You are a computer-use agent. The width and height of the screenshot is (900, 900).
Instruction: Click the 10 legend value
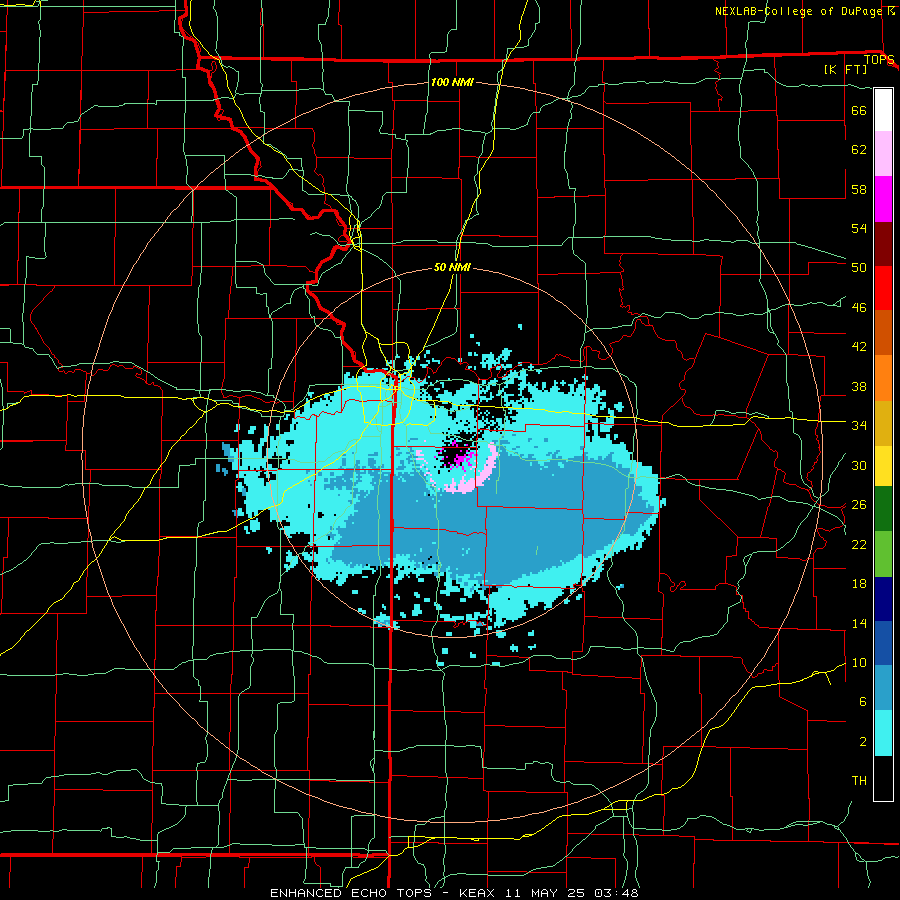tap(859, 662)
